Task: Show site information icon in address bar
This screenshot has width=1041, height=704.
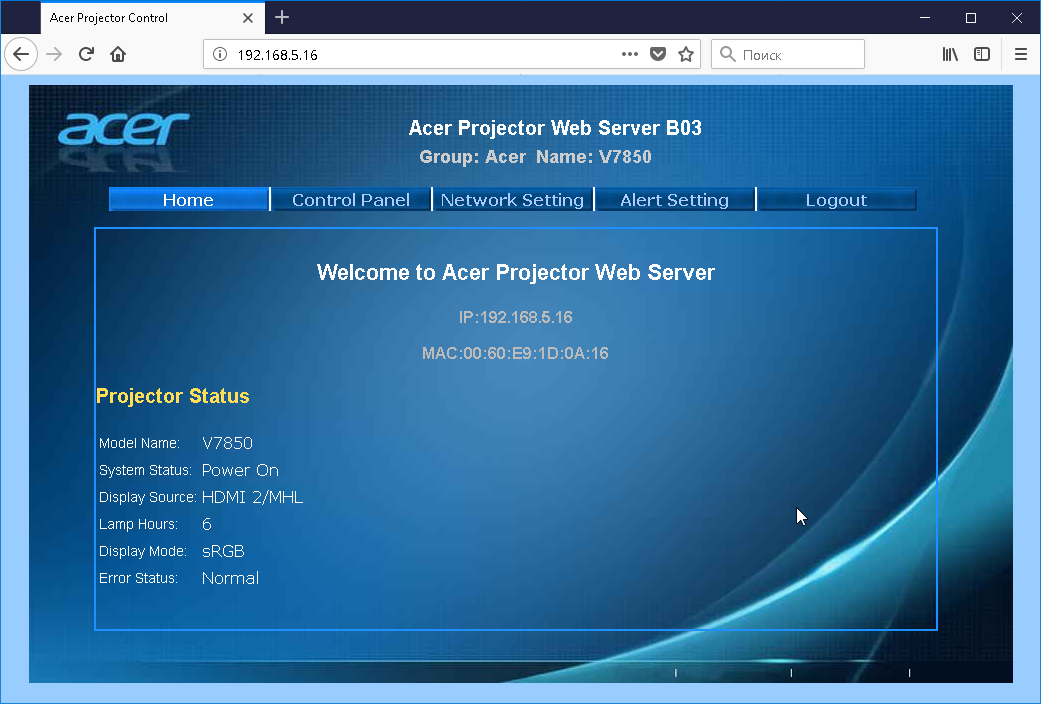Action: coord(220,54)
